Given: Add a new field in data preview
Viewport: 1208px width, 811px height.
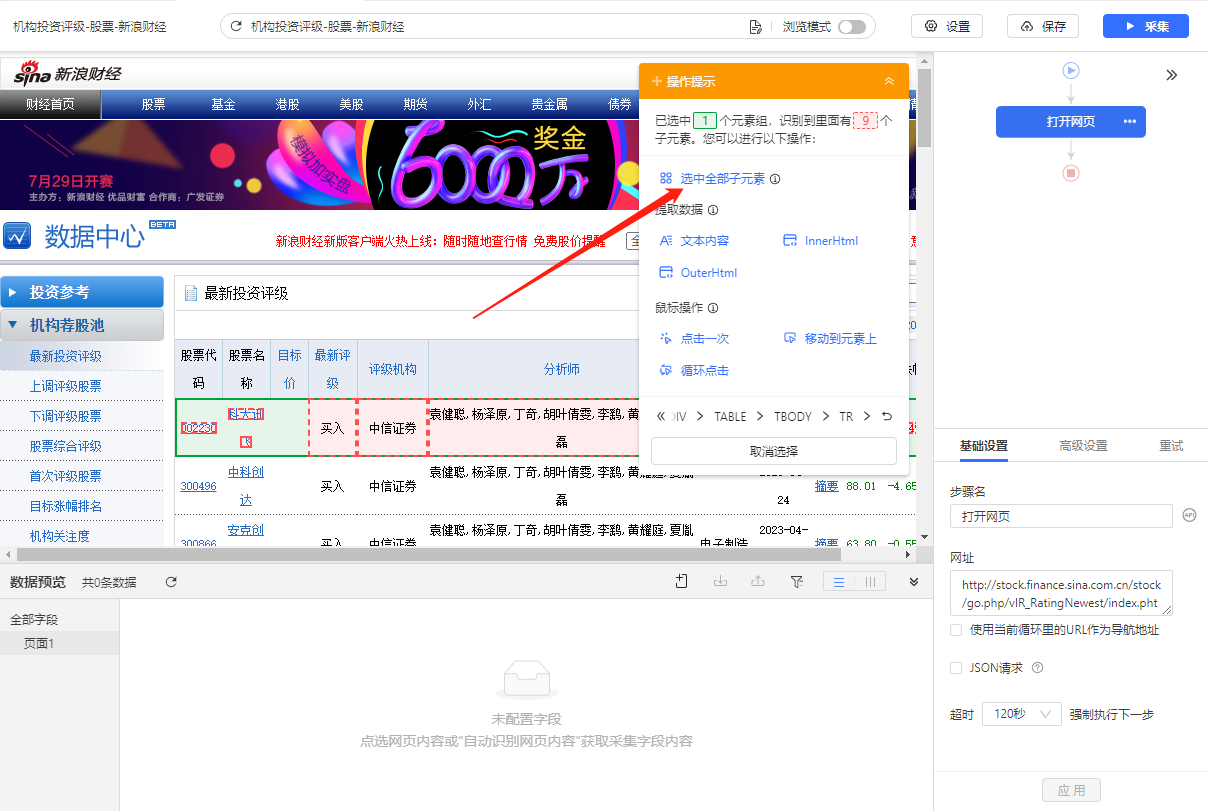Looking at the screenshot, I should tap(682, 582).
